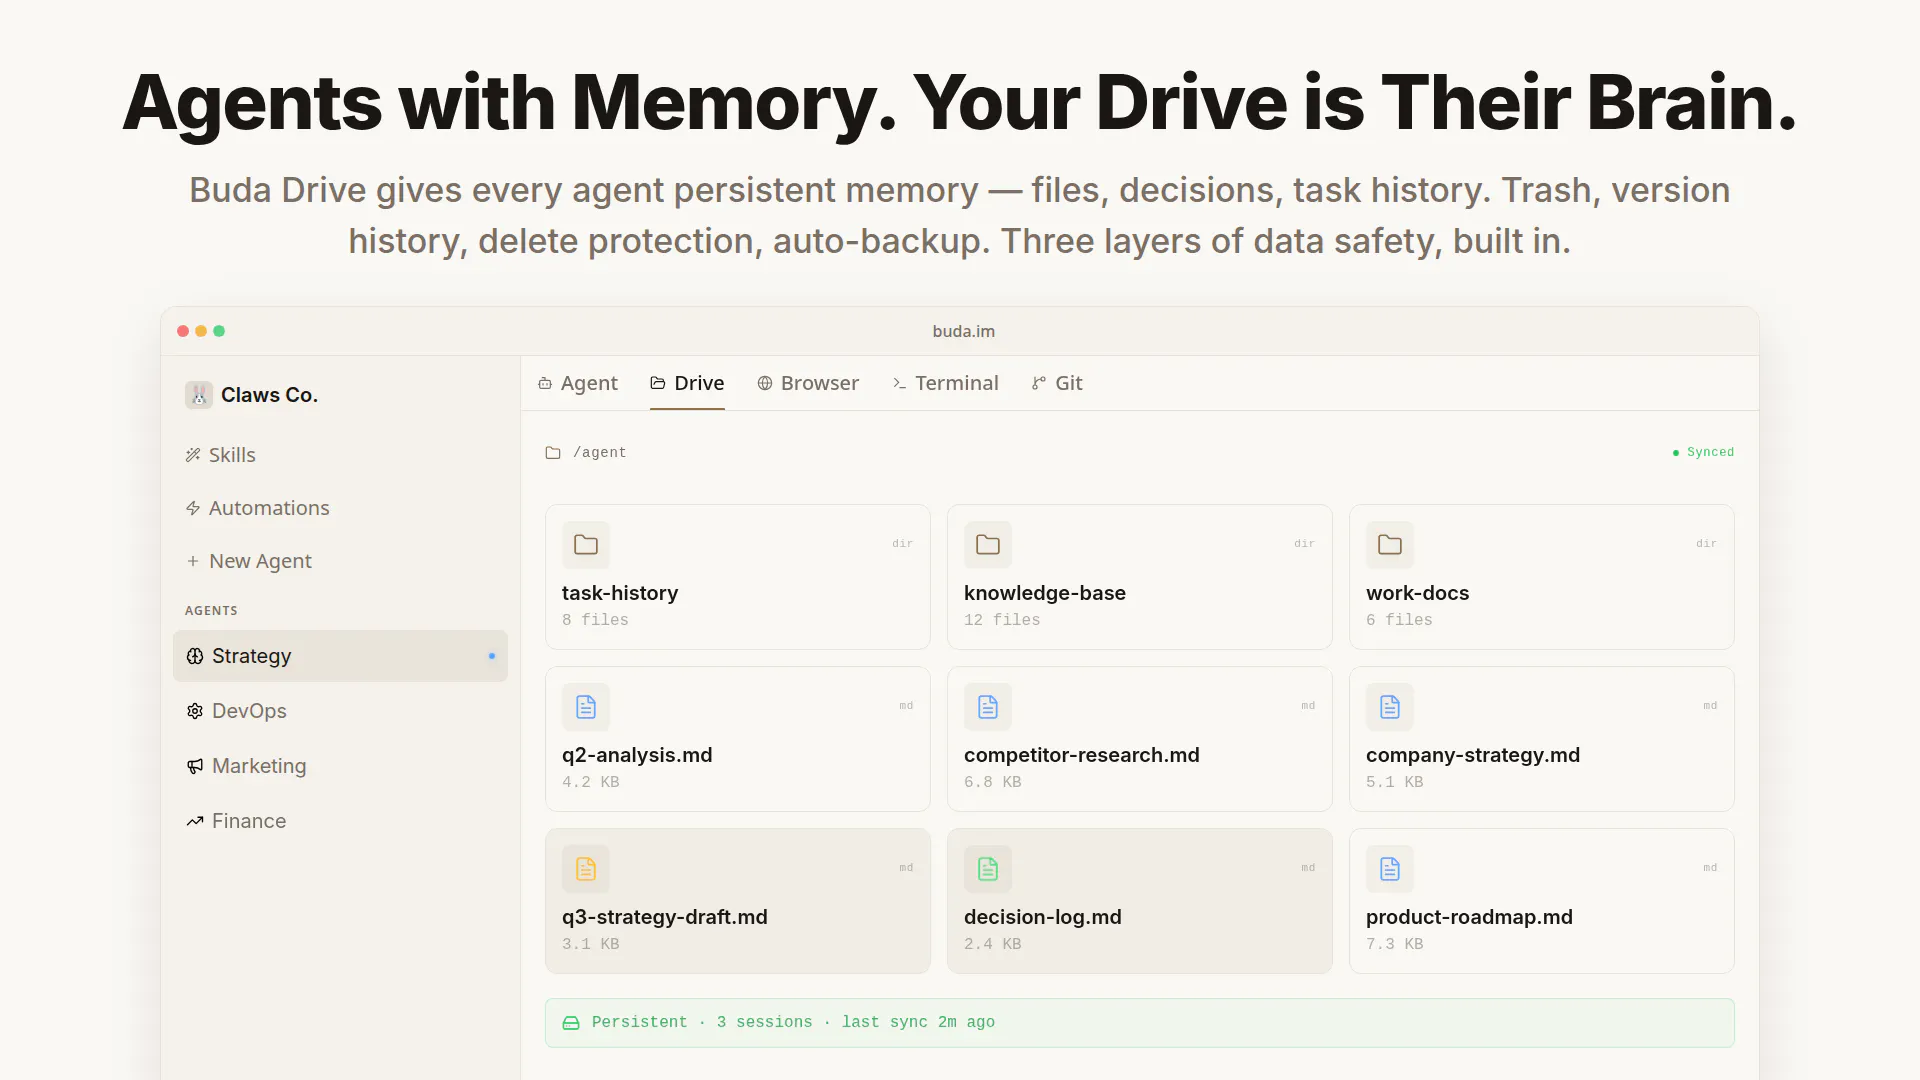Click the blue dot on Strategy row
This screenshot has height=1080, width=1920.
pyautogui.click(x=492, y=656)
